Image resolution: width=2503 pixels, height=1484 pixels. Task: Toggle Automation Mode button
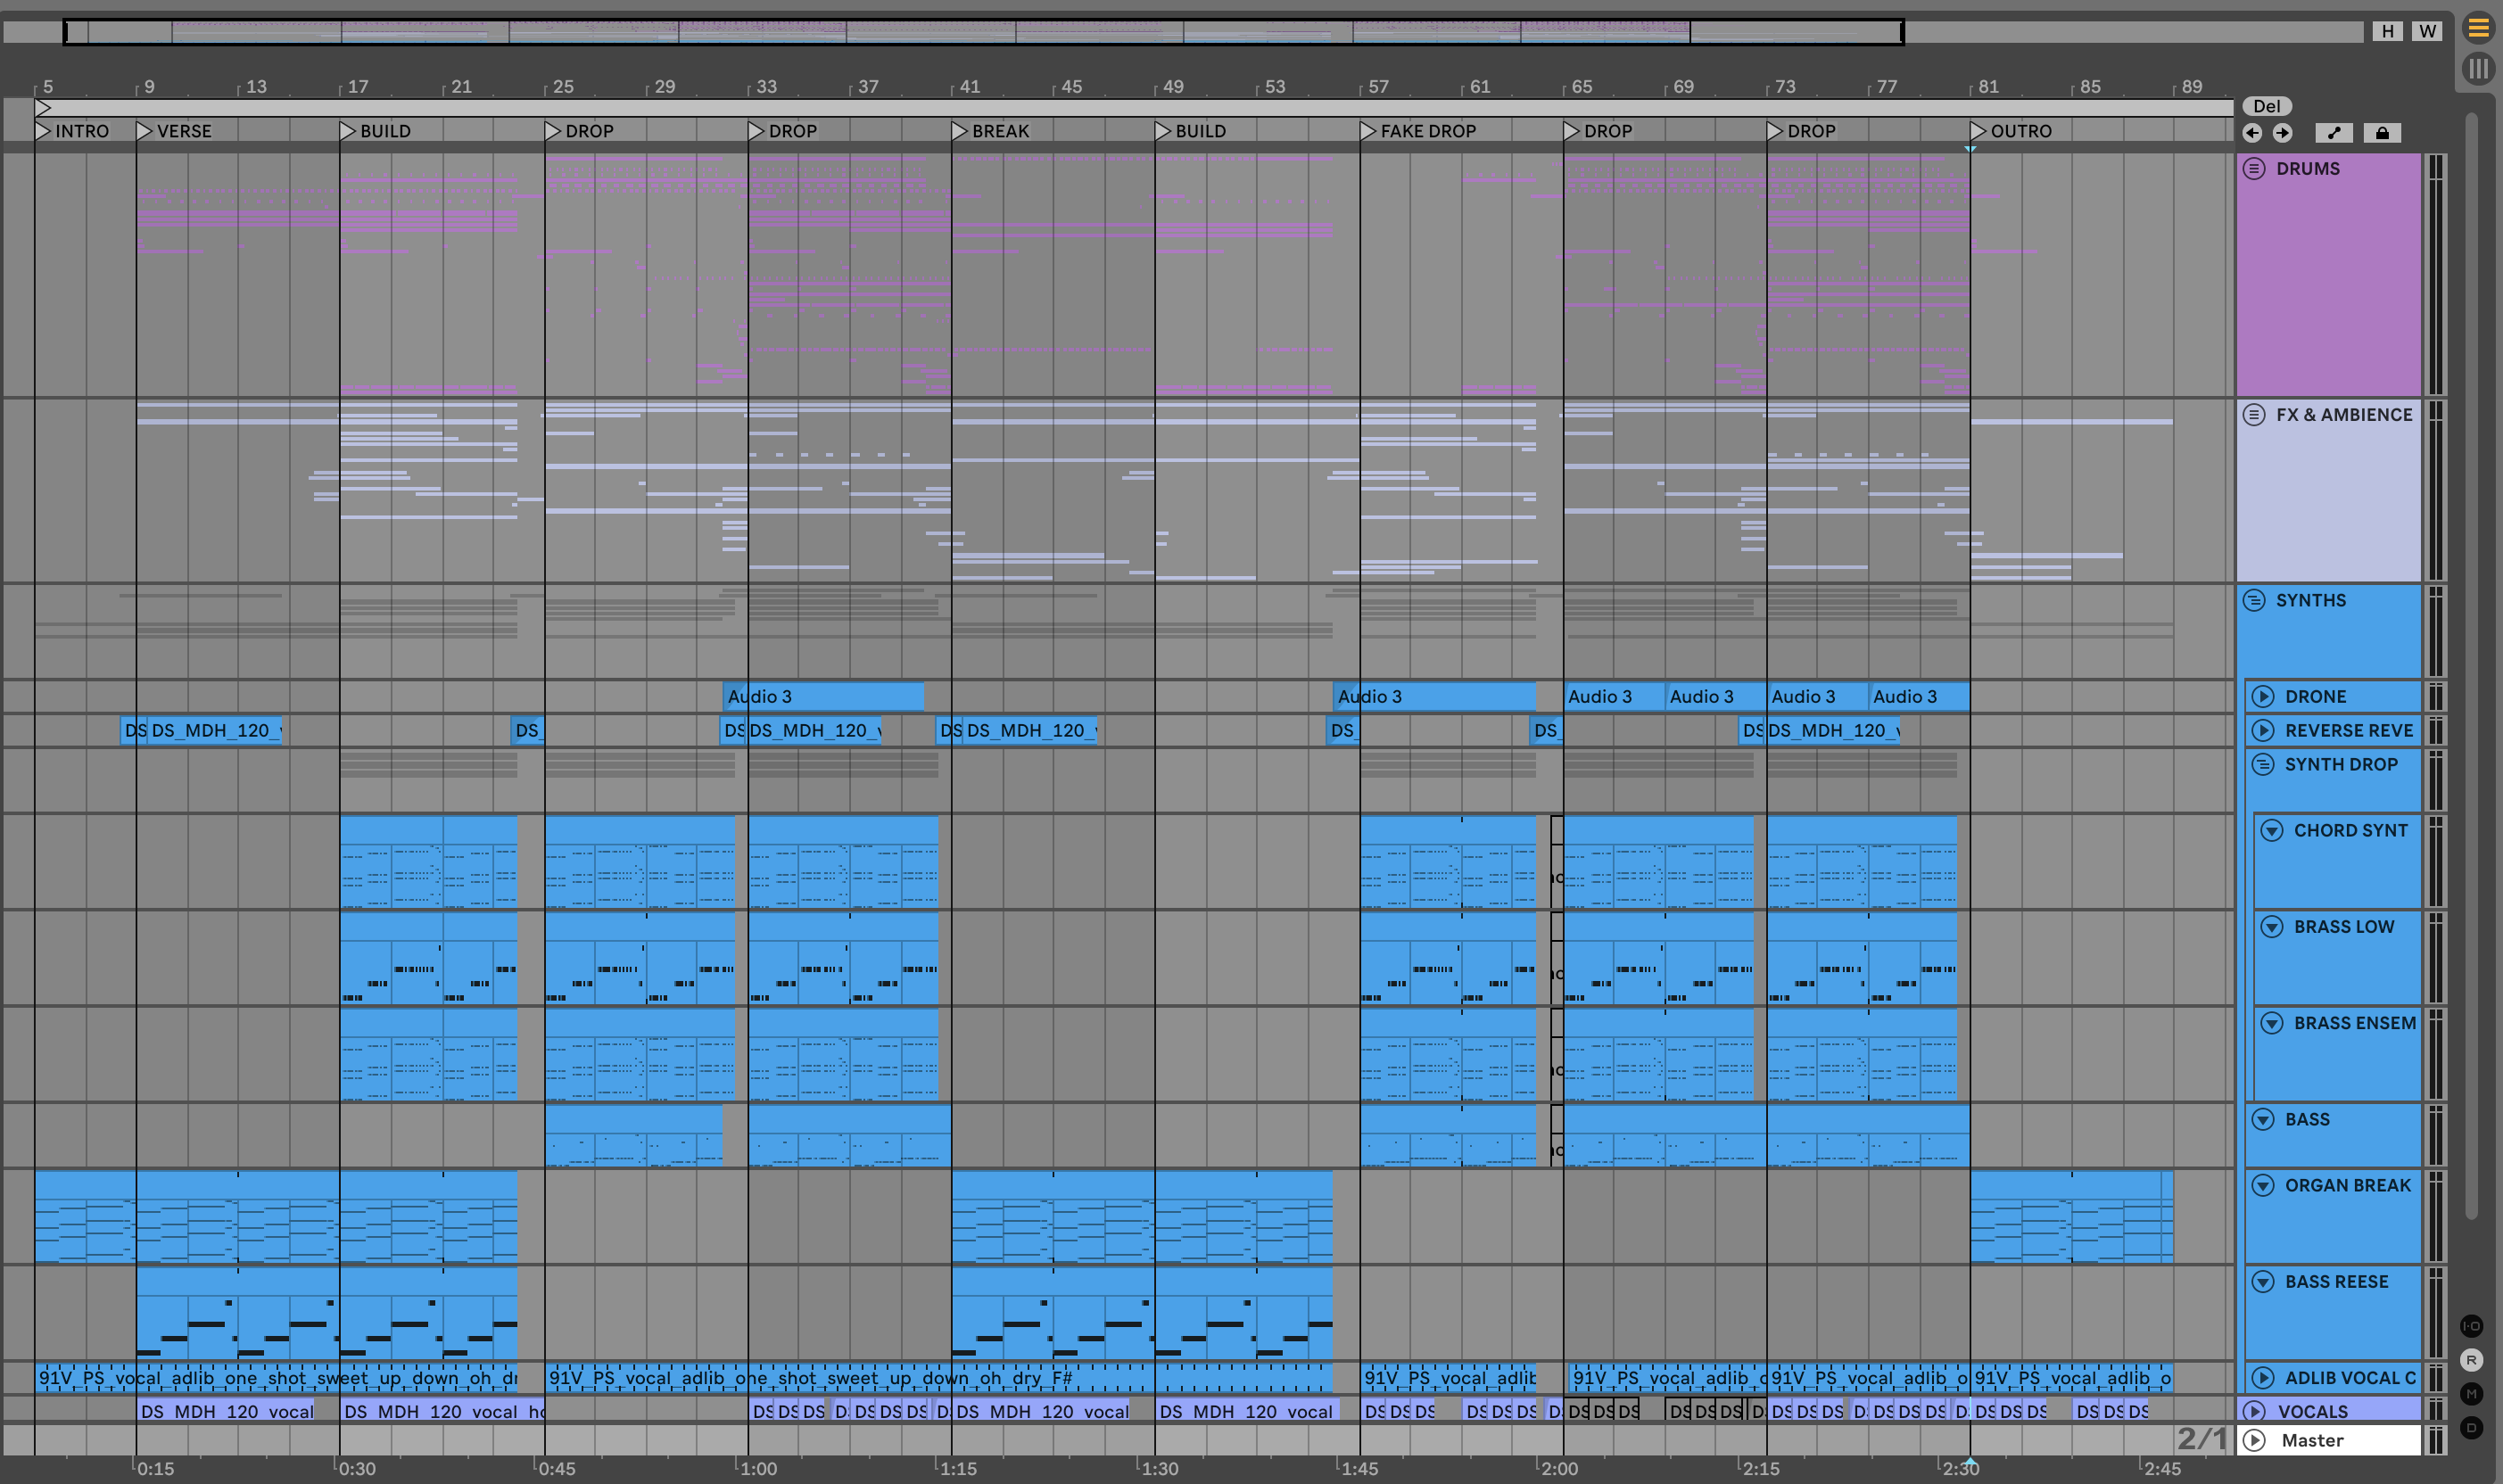coord(2334,133)
